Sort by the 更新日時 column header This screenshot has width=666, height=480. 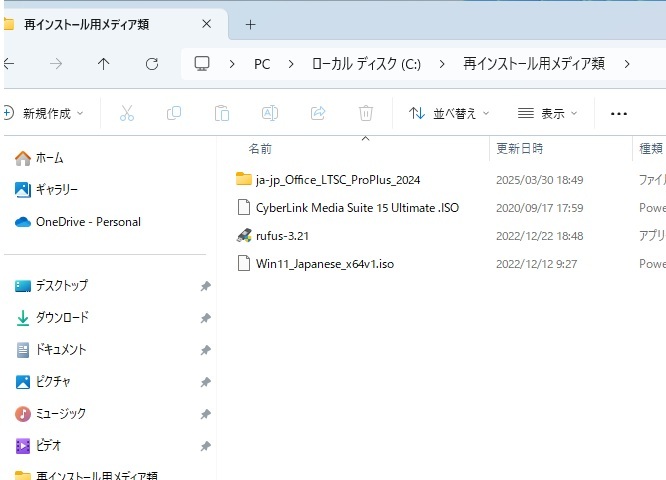point(519,149)
